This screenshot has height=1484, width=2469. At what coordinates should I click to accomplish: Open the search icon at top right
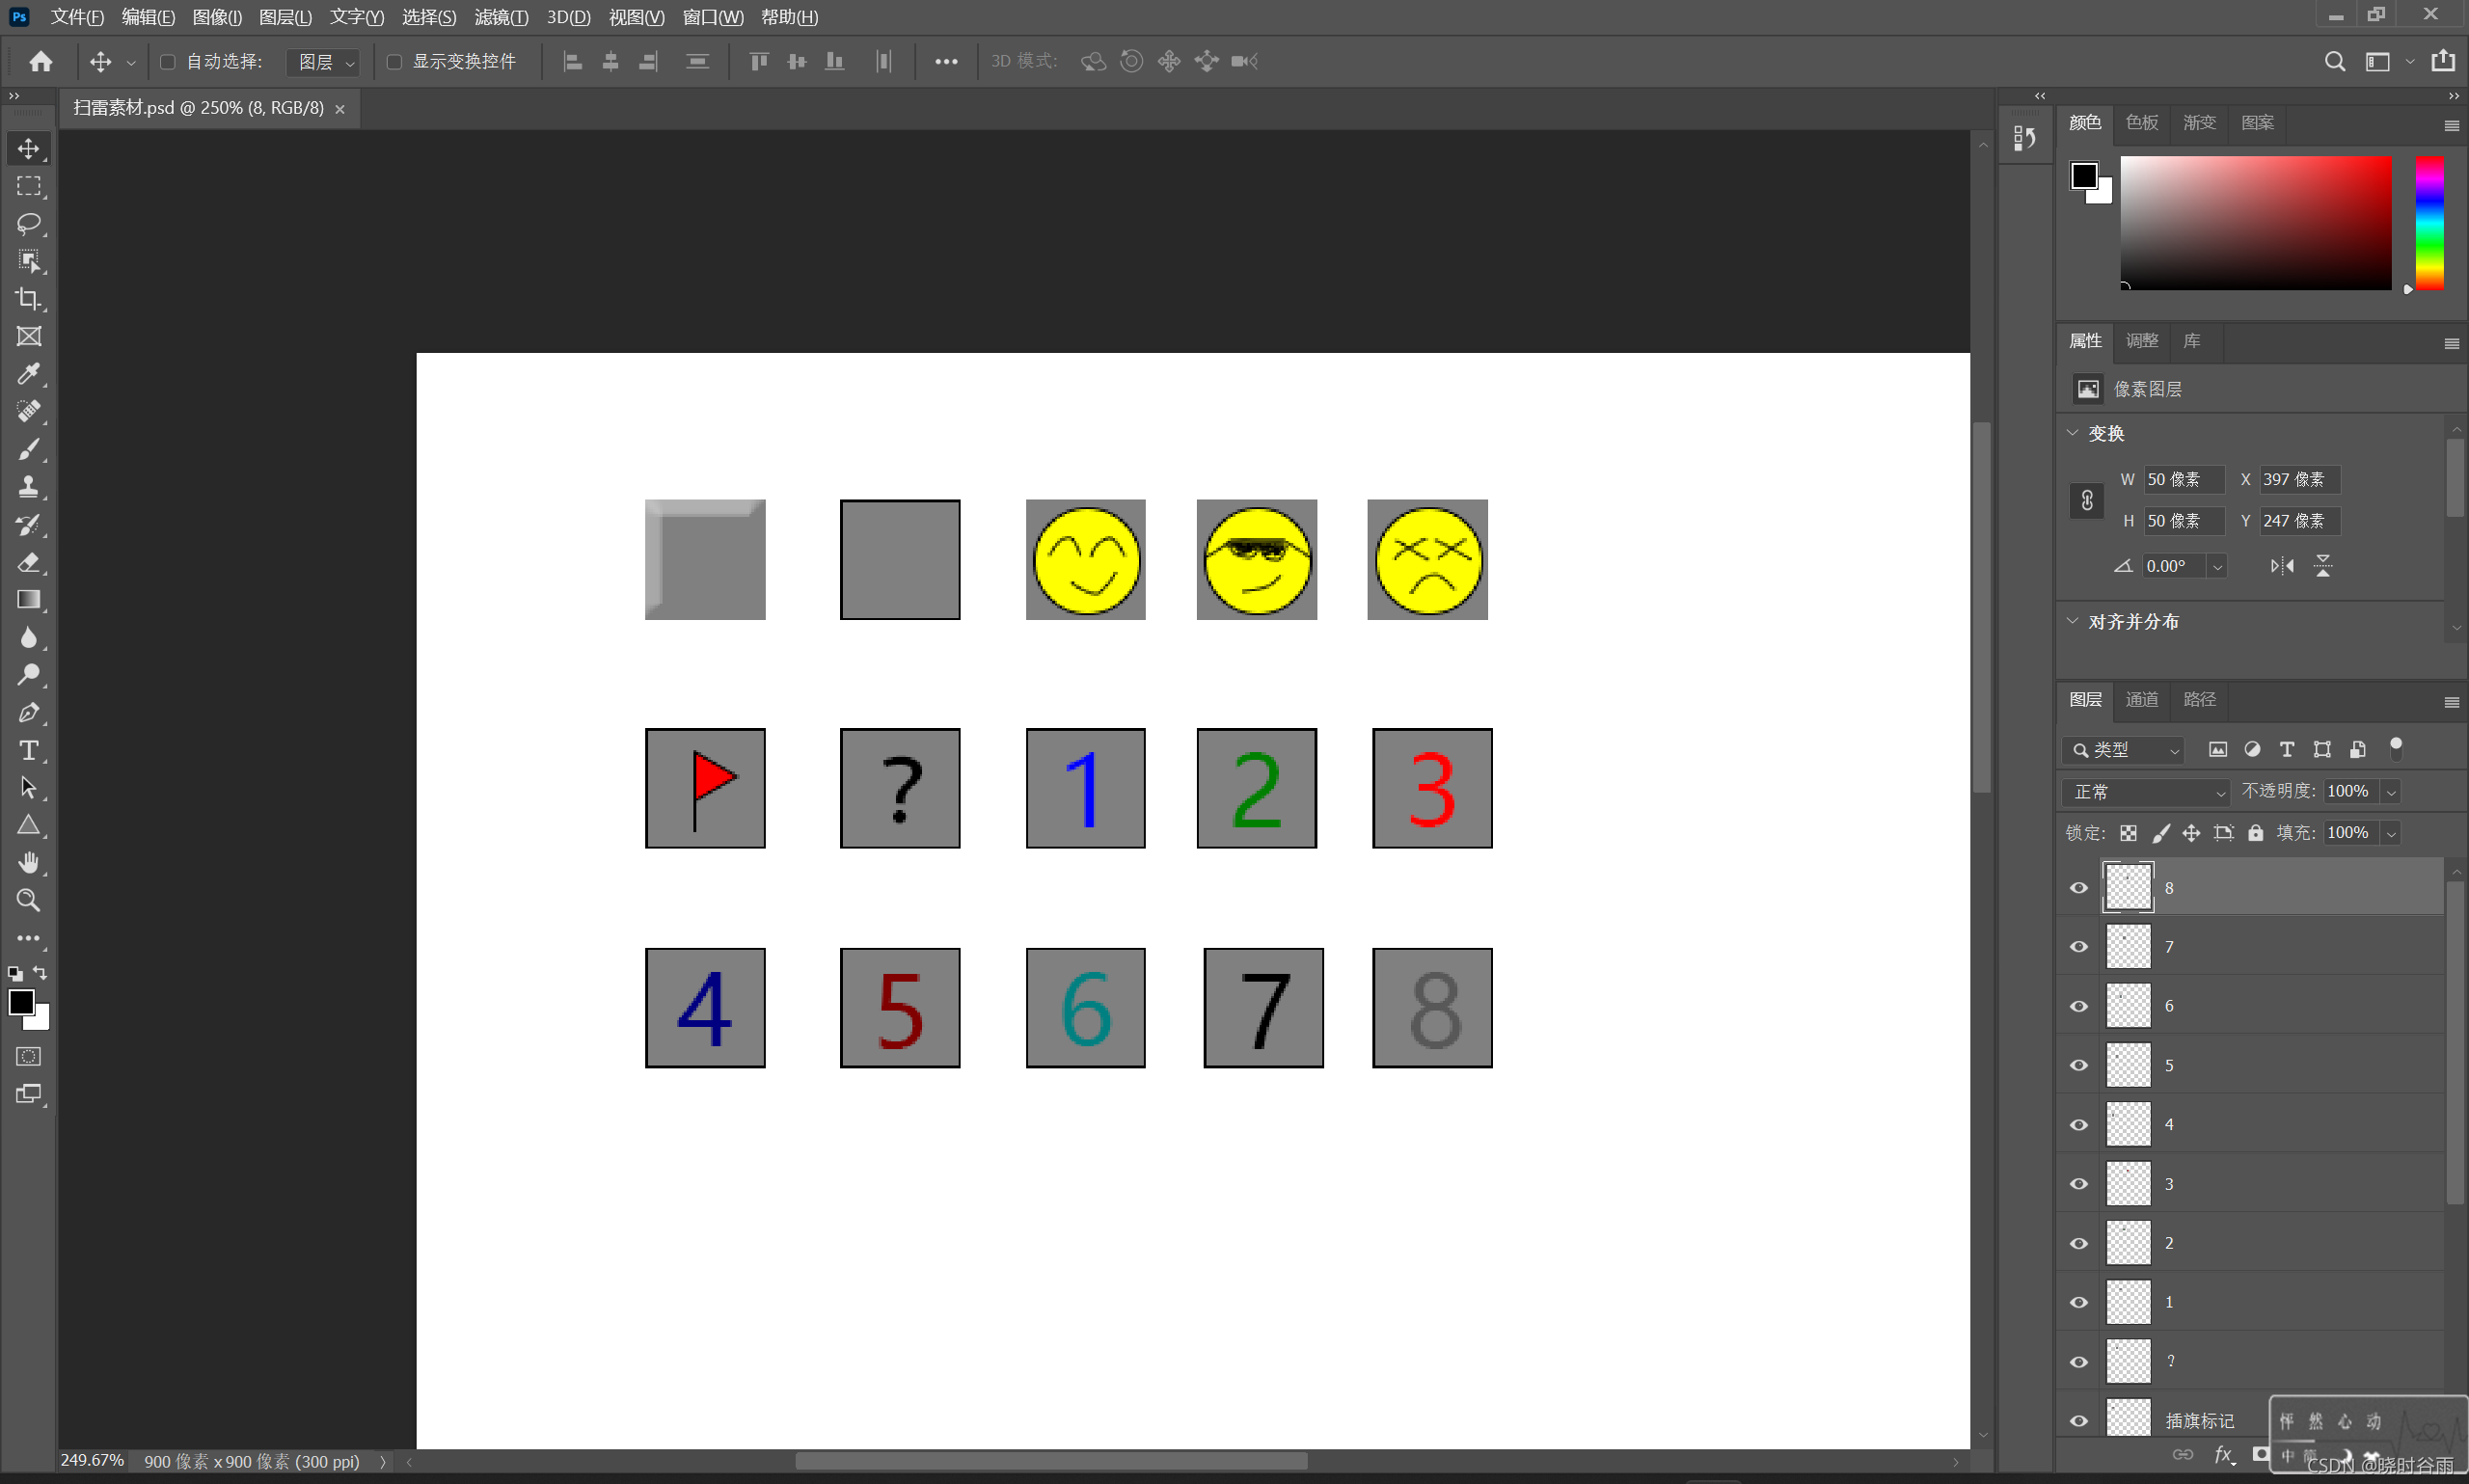coord(2334,62)
